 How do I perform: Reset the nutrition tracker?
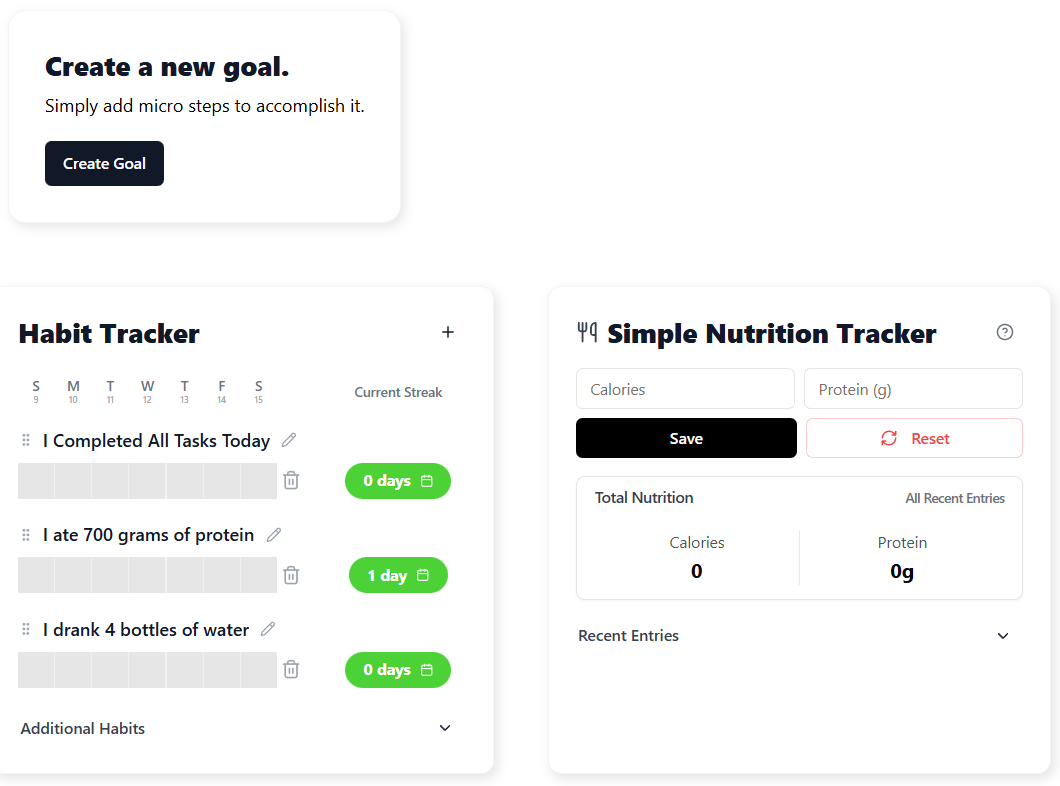tap(914, 438)
